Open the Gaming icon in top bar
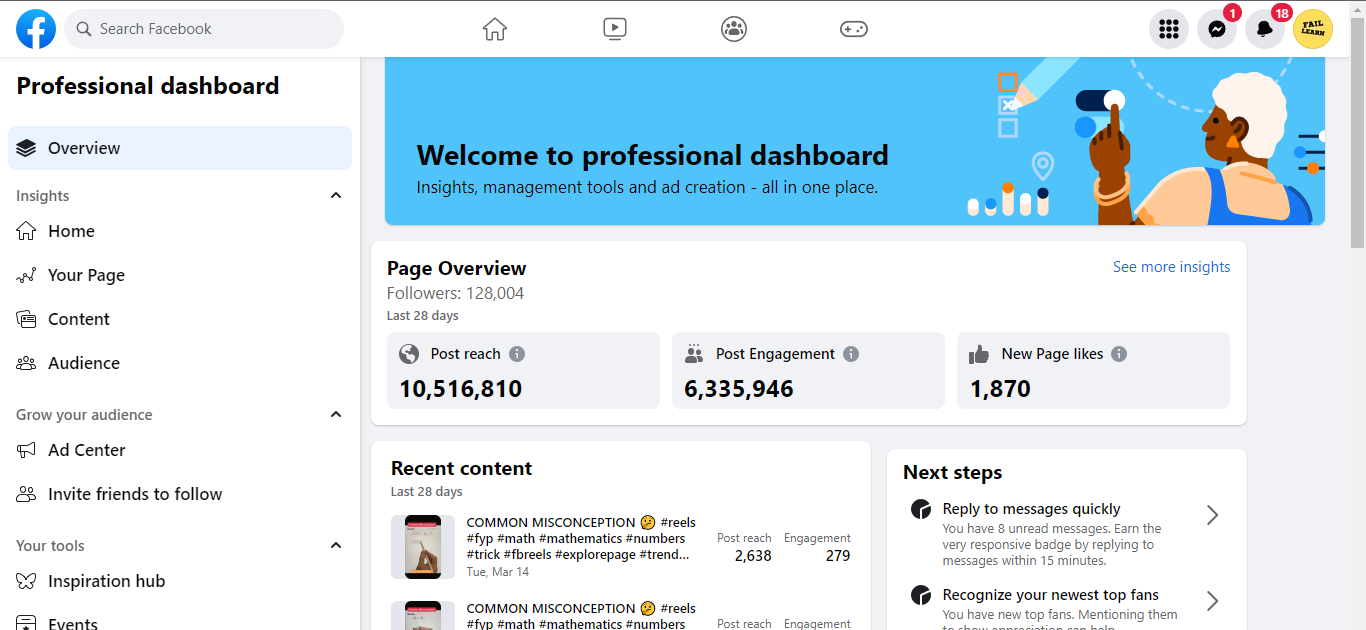The height and width of the screenshot is (630, 1366). coord(854,29)
